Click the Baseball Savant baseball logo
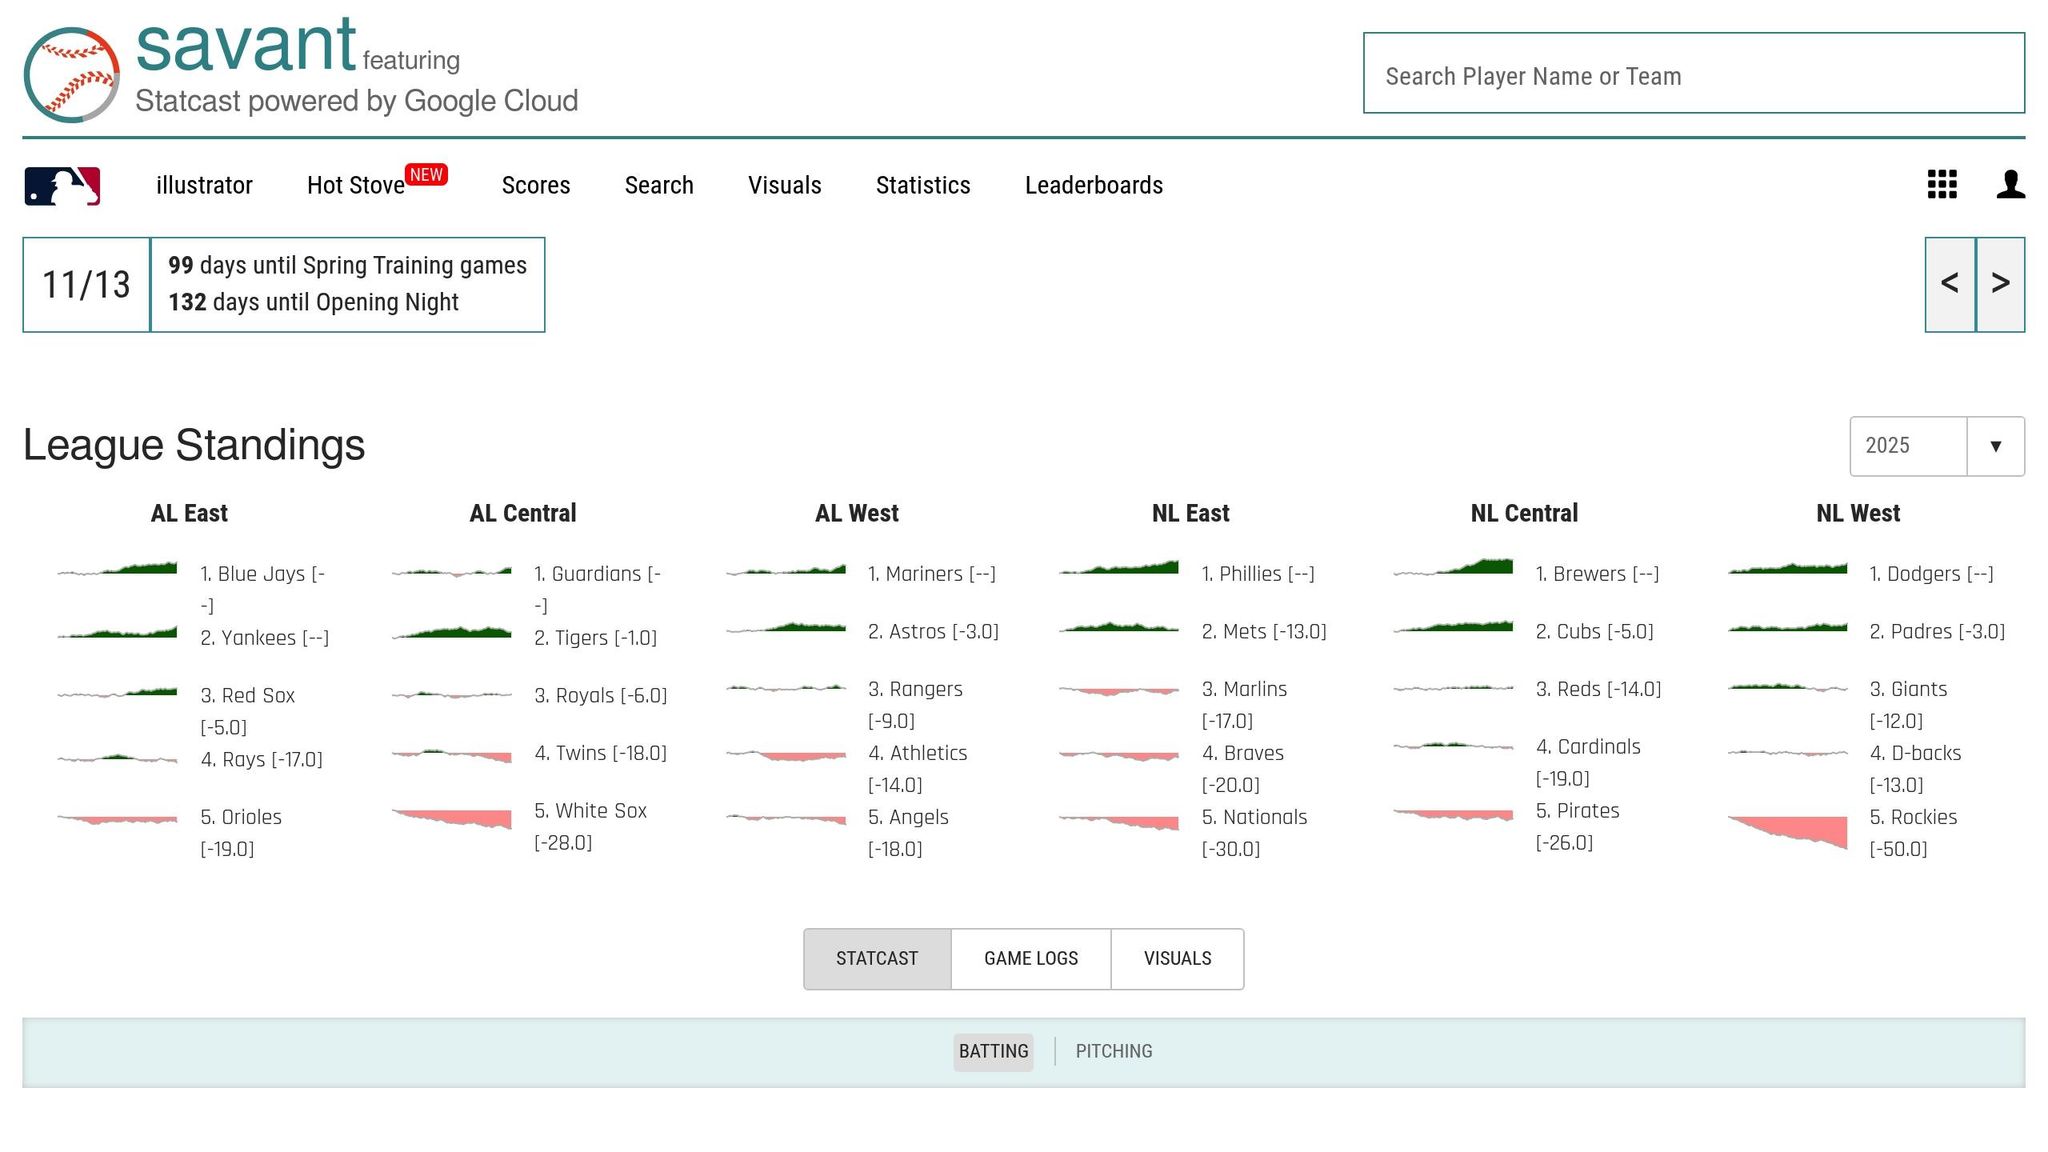This screenshot has height=1152, width=2048. click(x=71, y=74)
